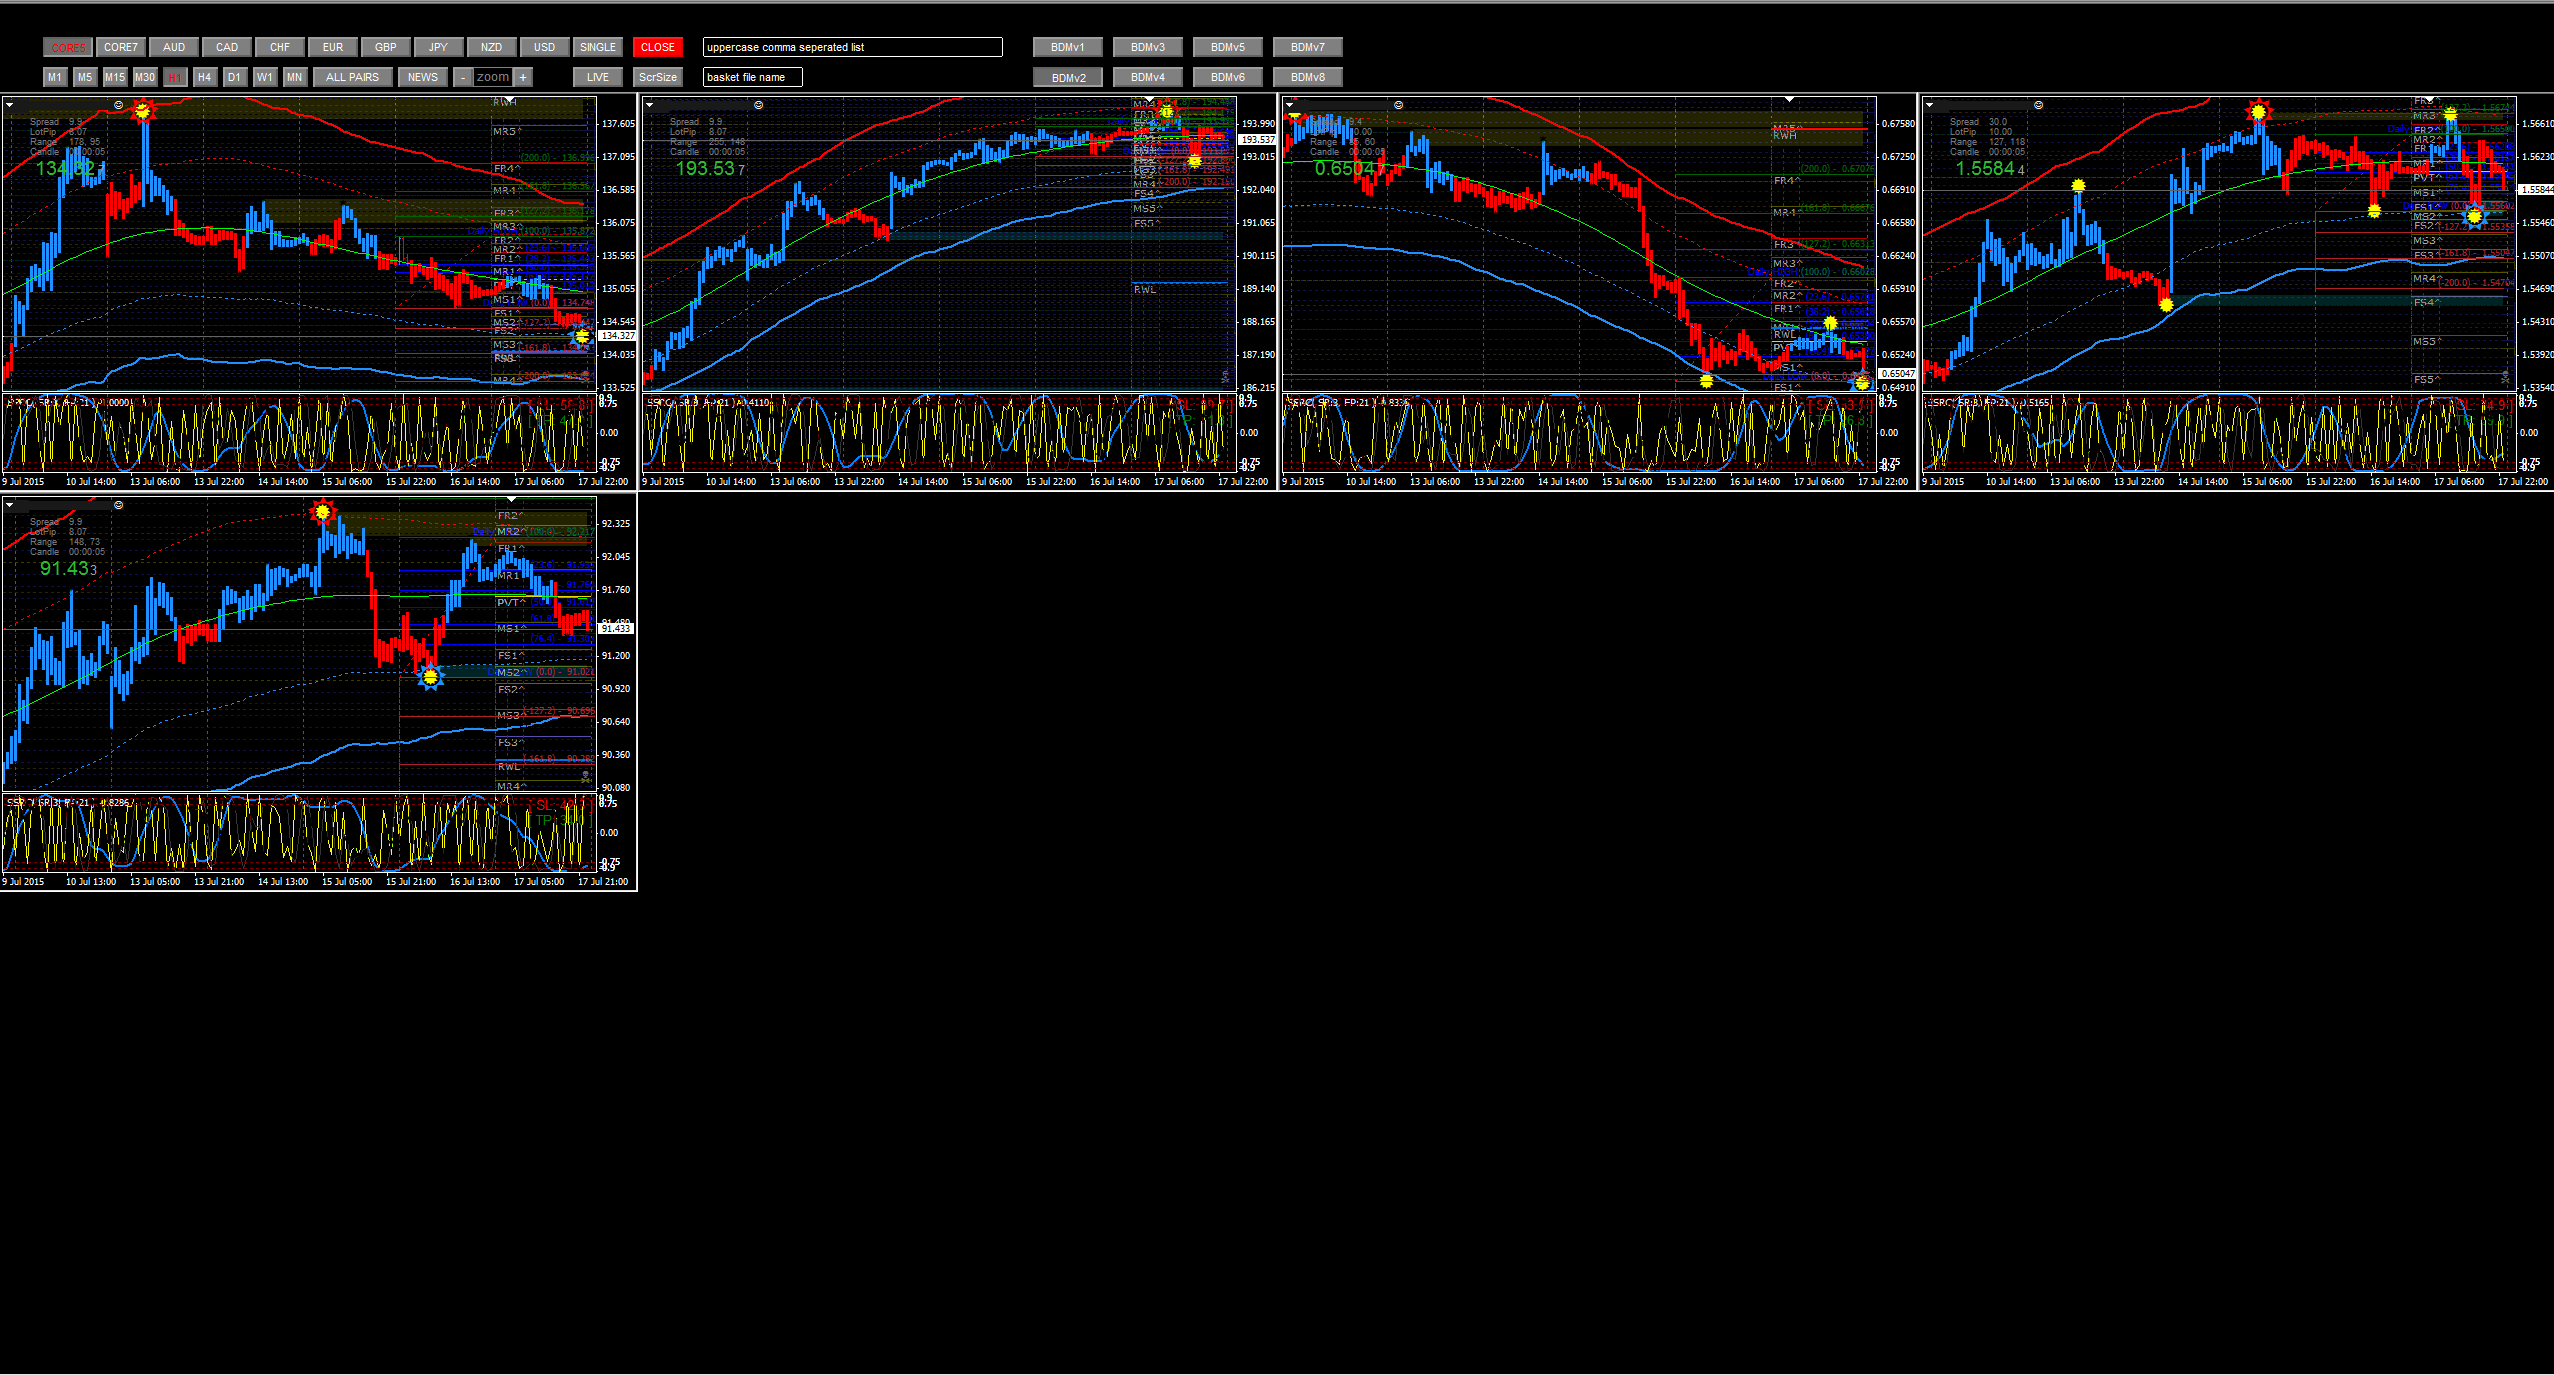Viewport: 2554px width, 1375px height.
Task: Click the ALL PAIRS button
Action: tap(353, 77)
